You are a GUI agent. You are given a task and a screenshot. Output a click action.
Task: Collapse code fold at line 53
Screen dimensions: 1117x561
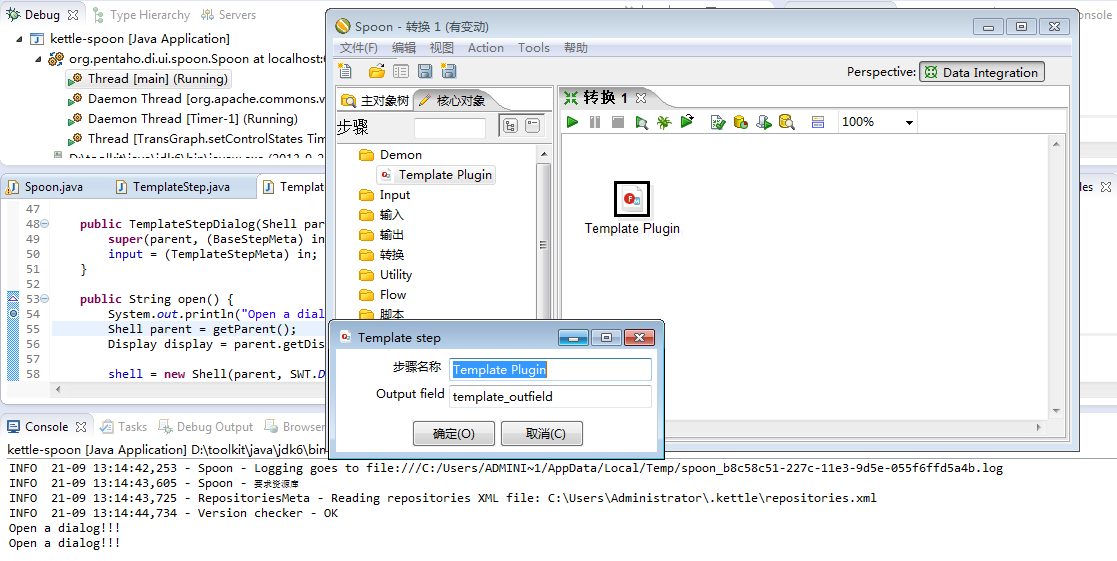45,298
